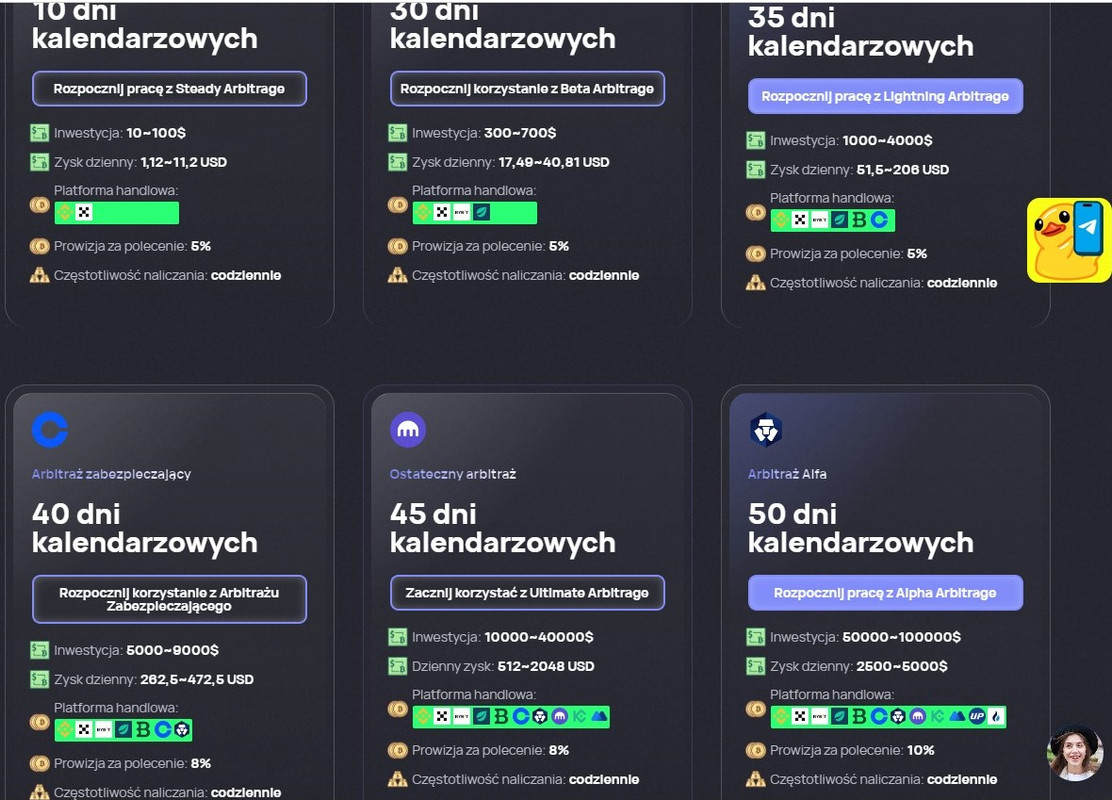Click the 10 dni card platform logos strip

(117, 212)
